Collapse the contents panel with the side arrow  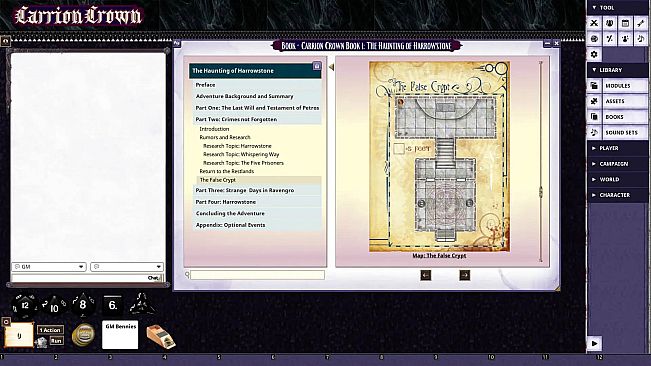click(331, 67)
